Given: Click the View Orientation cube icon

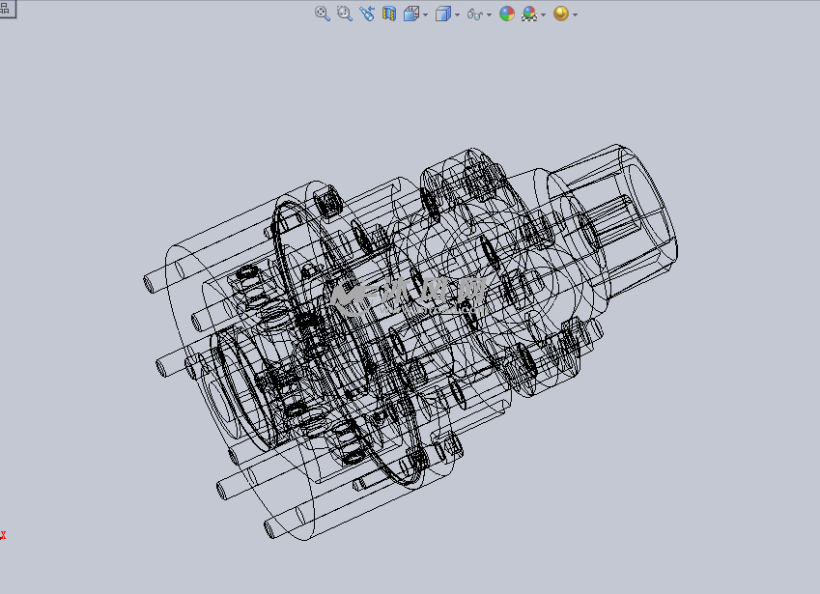Looking at the screenshot, I should 411,13.
